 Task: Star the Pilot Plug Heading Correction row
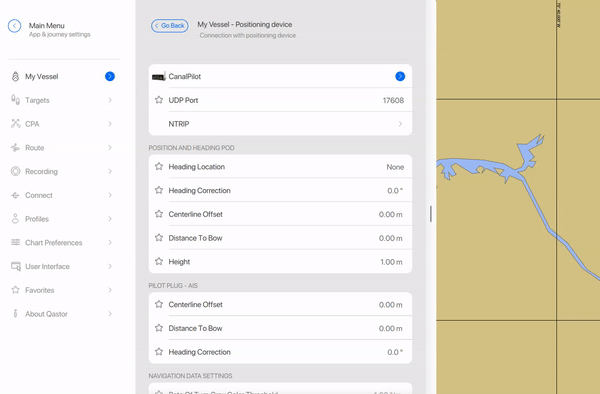[159, 352]
